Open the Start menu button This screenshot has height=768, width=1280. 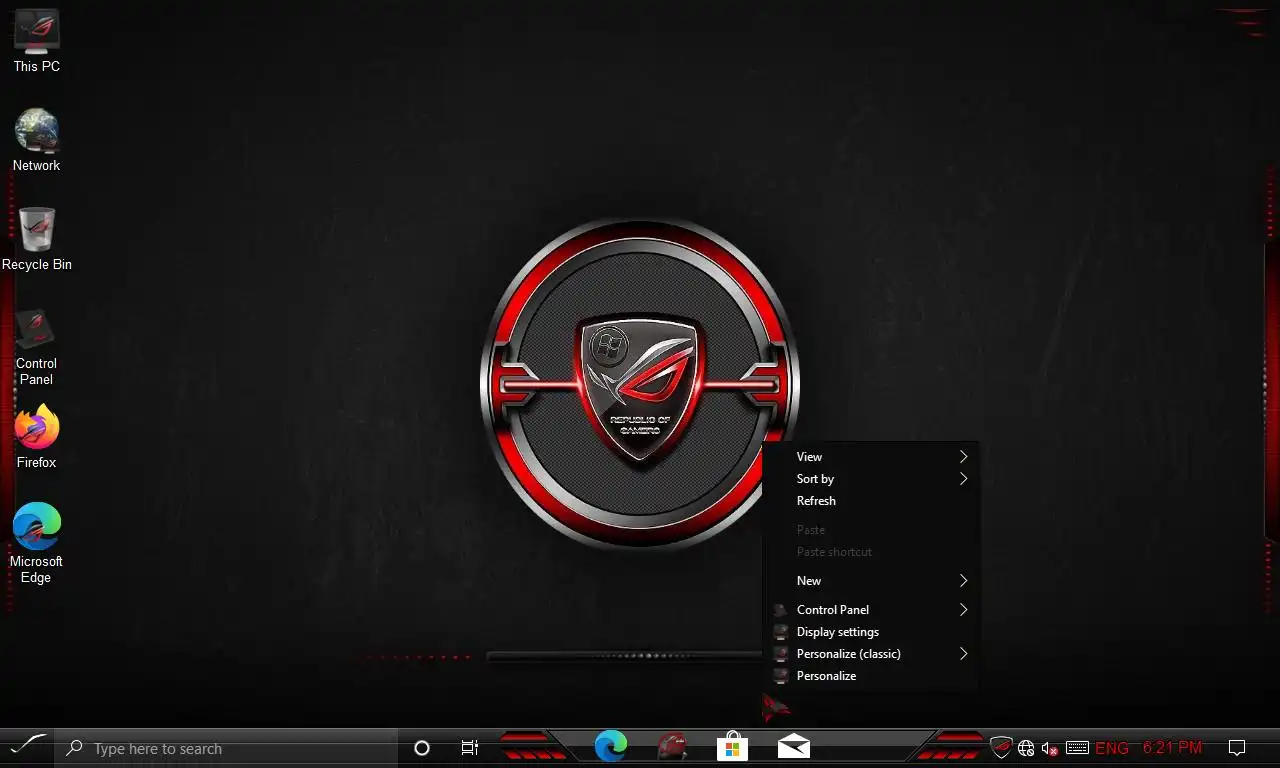tap(27, 747)
